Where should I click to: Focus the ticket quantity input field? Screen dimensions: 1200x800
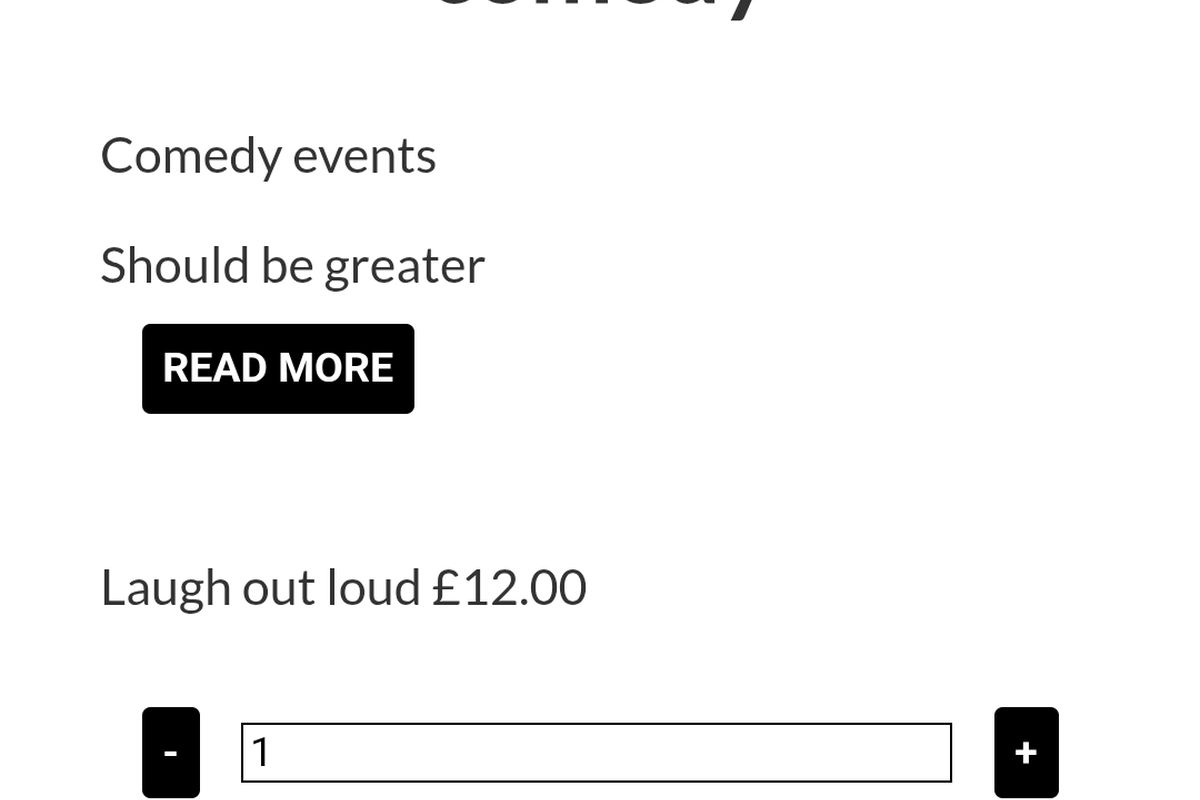coord(596,752)
